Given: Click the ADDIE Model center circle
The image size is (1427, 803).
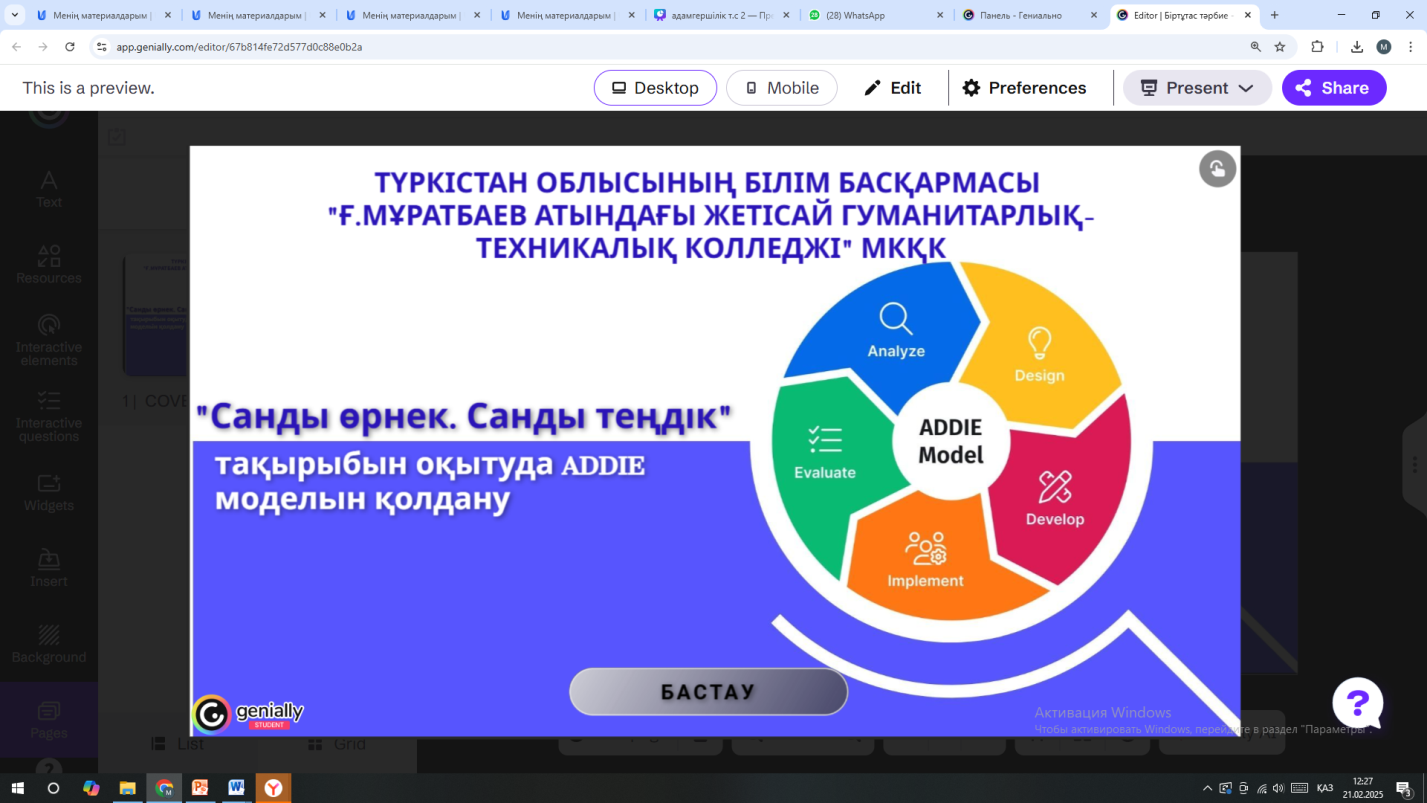Looking at the screenshot, I should point(950,441).
